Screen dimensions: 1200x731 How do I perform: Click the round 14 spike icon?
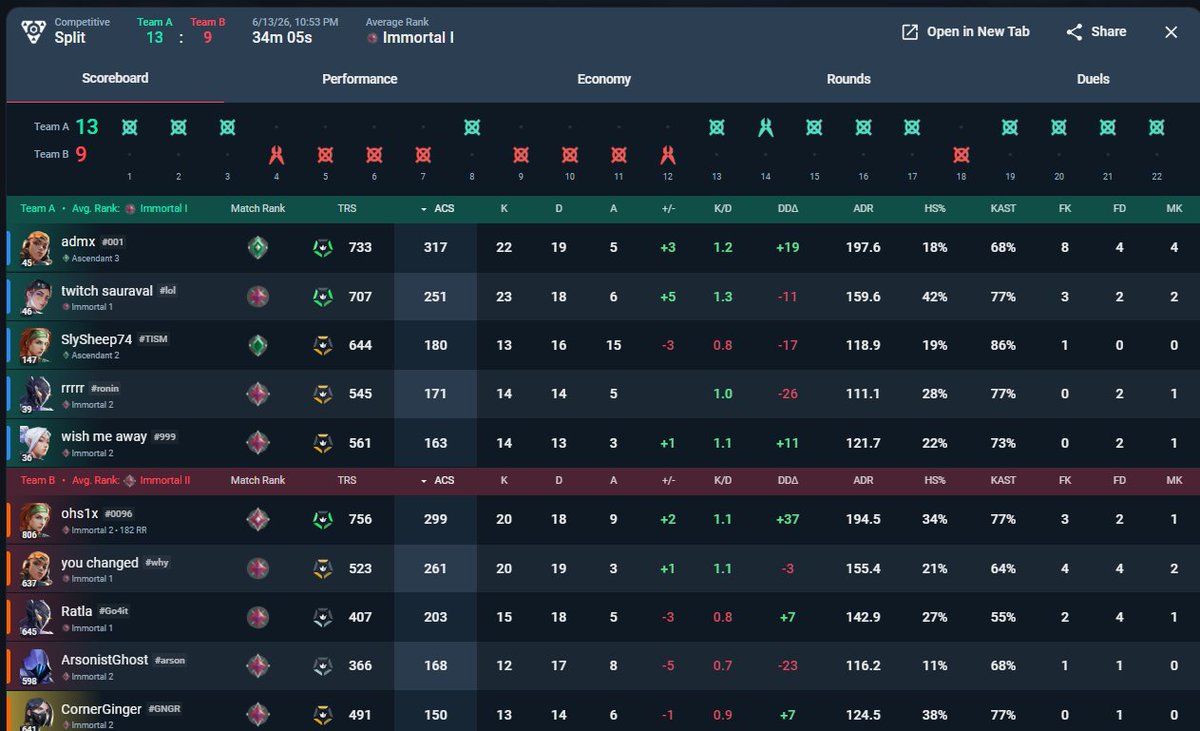(x=766, y=127)
